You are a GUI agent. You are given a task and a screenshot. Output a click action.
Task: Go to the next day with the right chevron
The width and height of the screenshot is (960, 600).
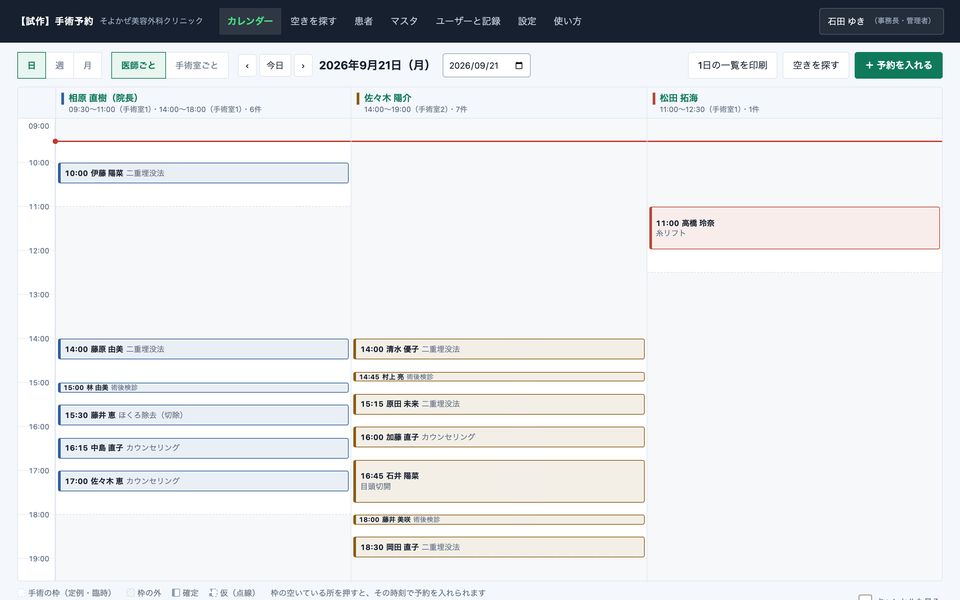(x=303, y=66)
